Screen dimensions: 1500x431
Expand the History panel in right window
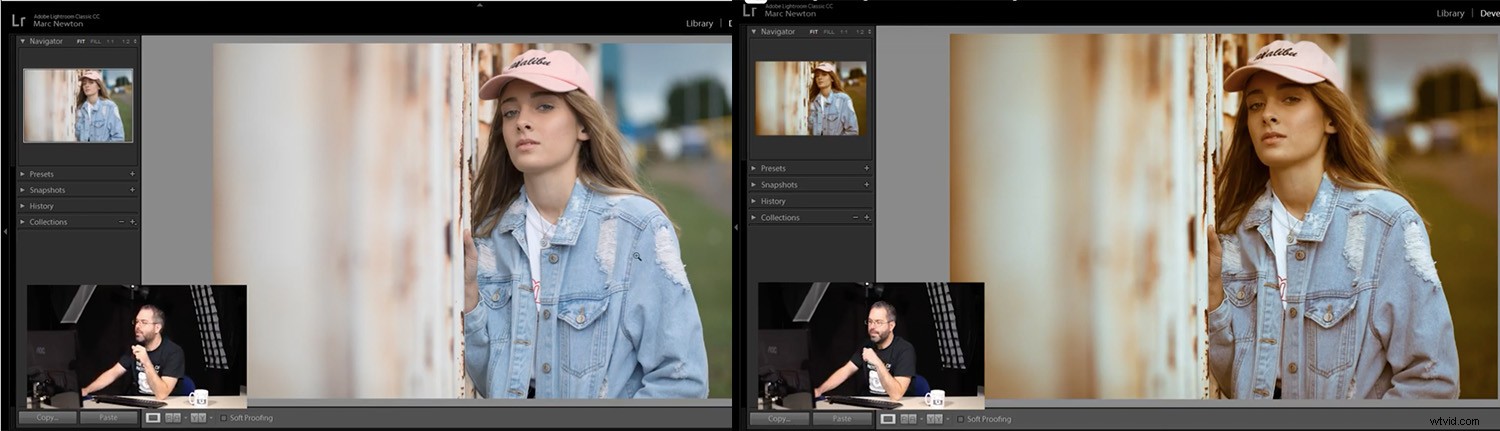(754, 201)
